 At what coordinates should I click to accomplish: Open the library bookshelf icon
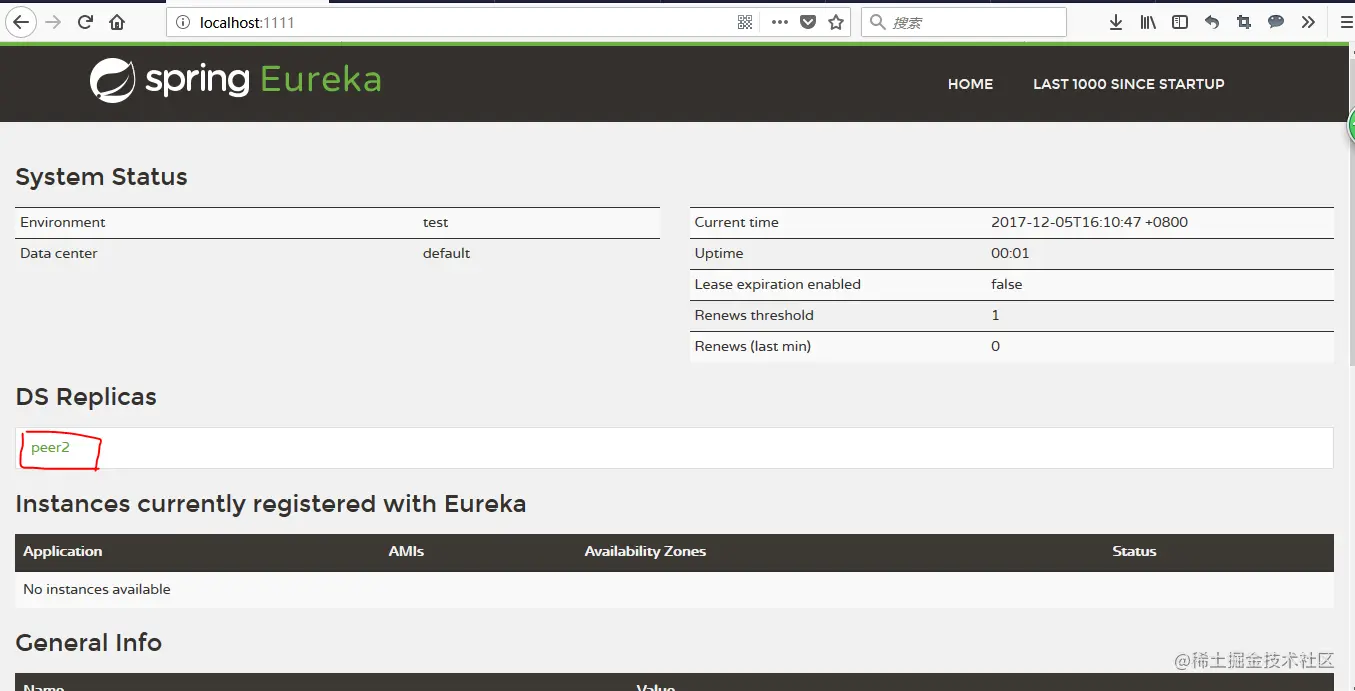1148,22
